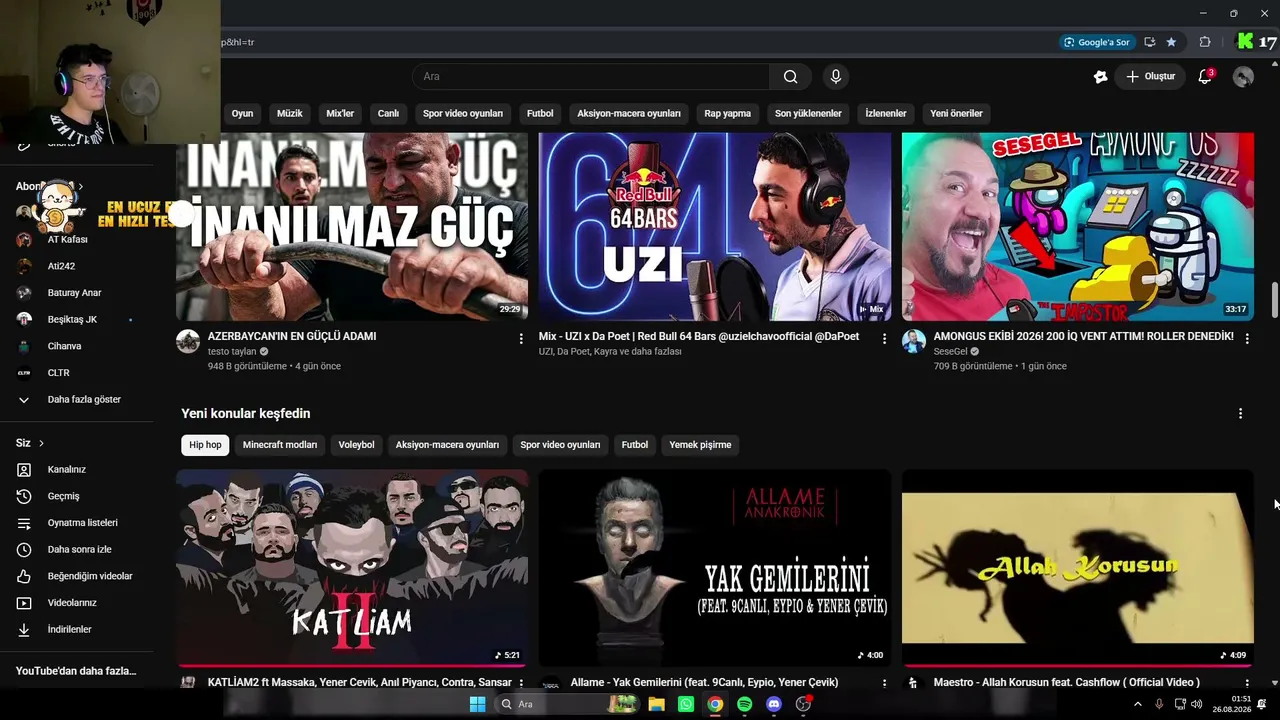Click Google'a Sor in the address bar

pyautogui.click(x=1097, y=42)
